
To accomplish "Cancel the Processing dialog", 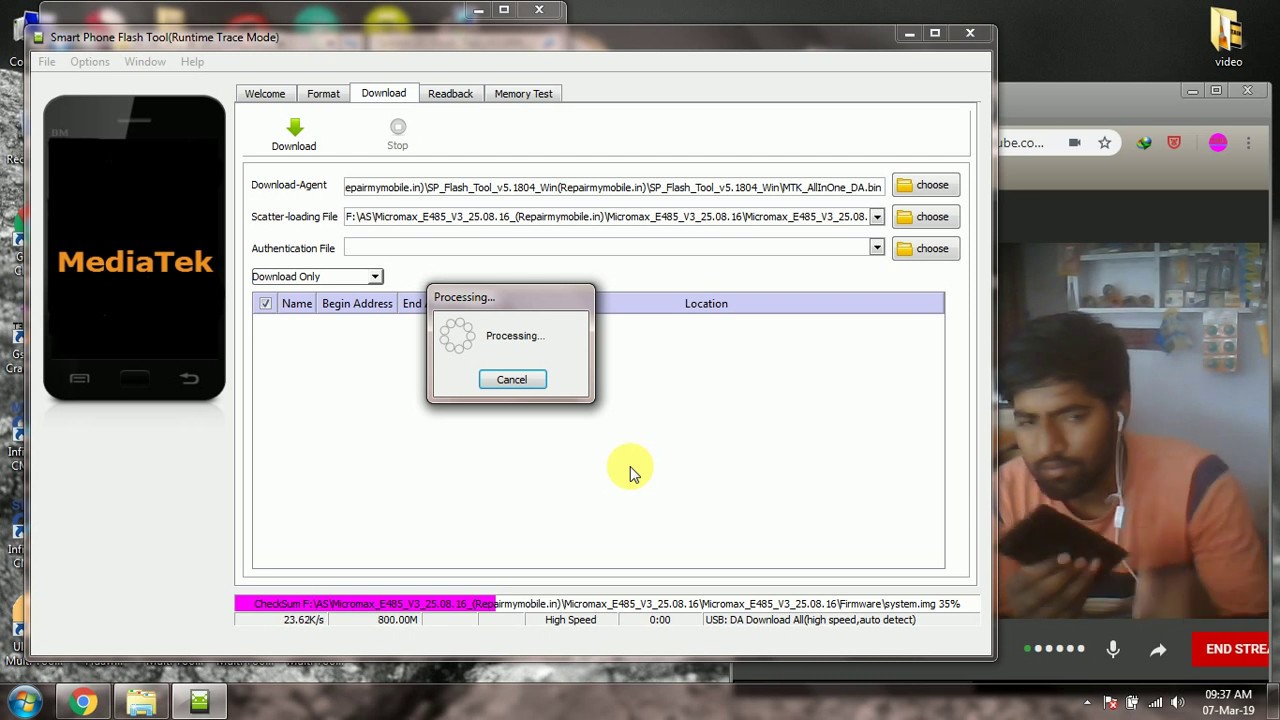I will 512,380.
